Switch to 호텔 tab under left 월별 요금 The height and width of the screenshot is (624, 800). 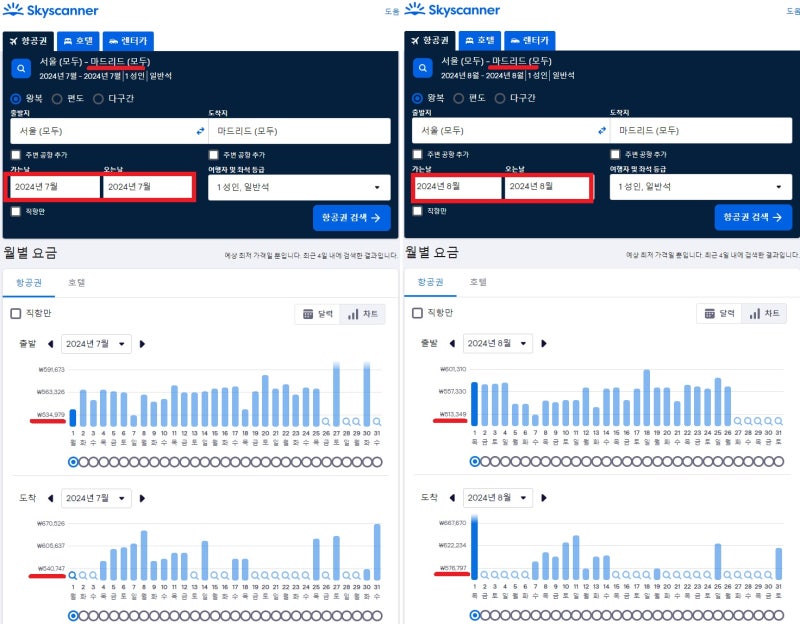(x=76, y=283)
